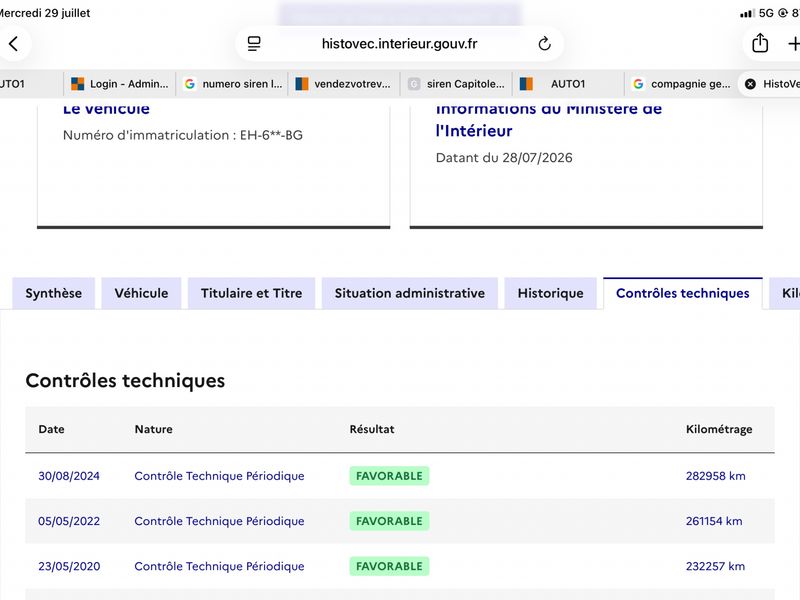Click Contrôle Technique Périodique in 05/05/2022 row

[x=219, y=521]
